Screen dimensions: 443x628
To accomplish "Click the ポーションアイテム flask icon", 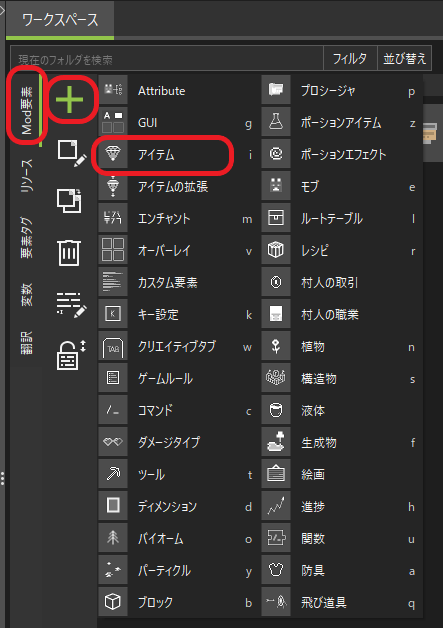I will (276, 122).
